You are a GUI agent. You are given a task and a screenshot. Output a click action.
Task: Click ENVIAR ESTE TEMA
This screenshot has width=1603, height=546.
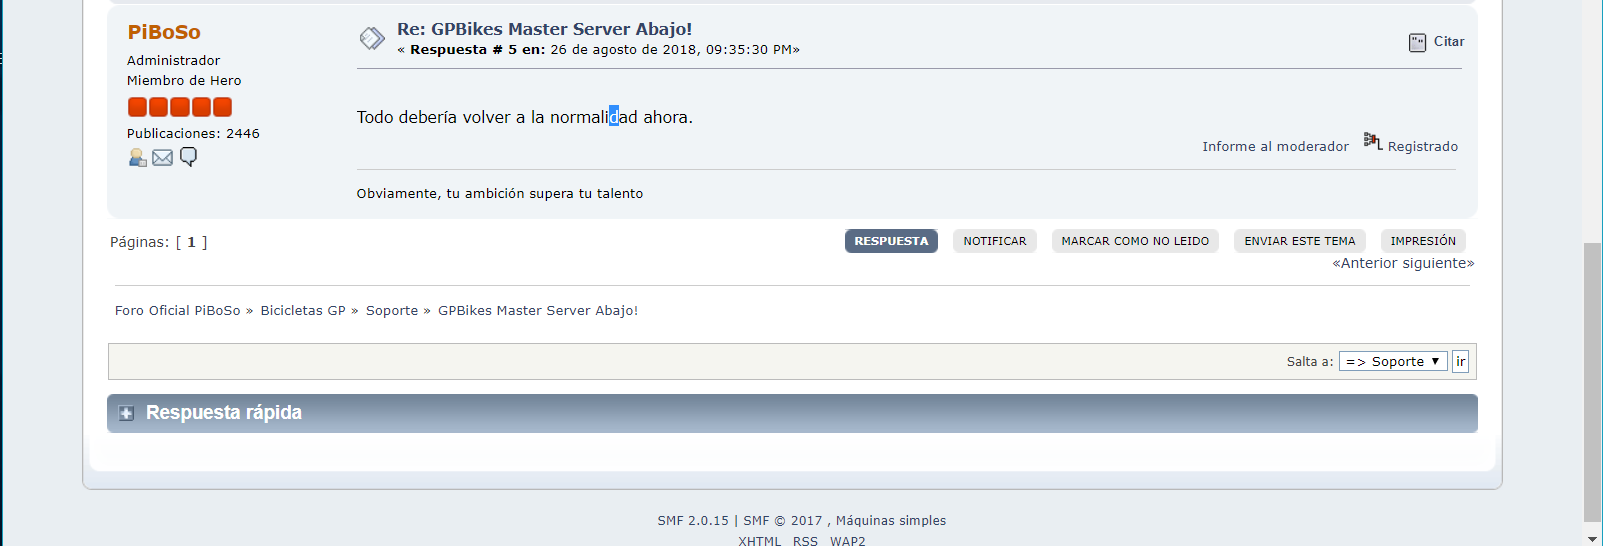(x=1300, y=241)
